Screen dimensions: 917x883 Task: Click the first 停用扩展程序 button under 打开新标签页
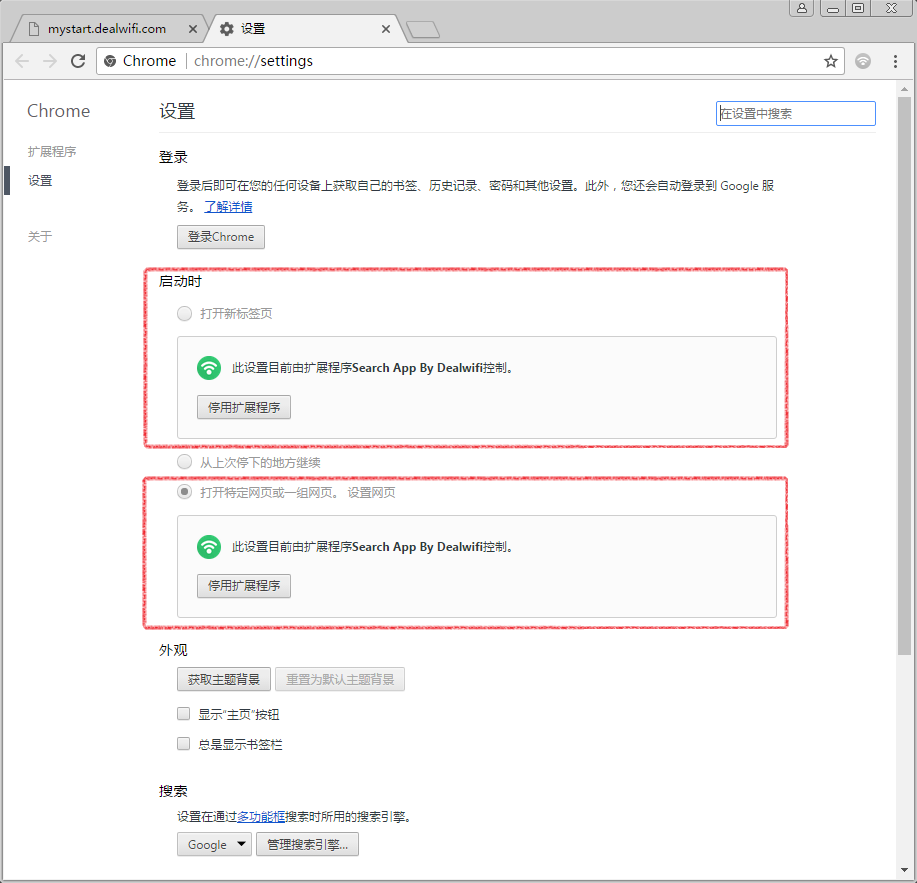tap(244, 408)
